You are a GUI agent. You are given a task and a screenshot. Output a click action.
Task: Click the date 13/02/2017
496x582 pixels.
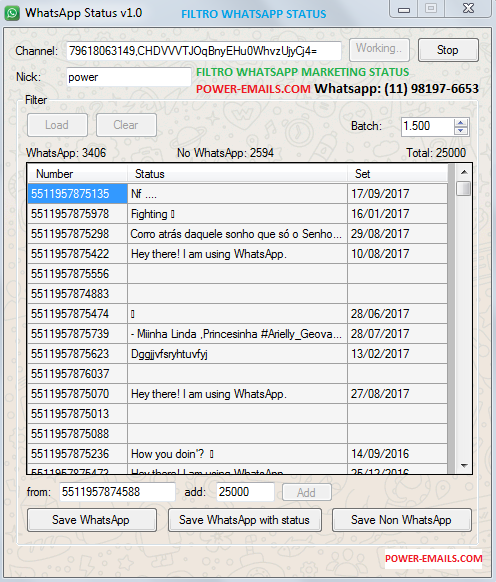(397, 354)
